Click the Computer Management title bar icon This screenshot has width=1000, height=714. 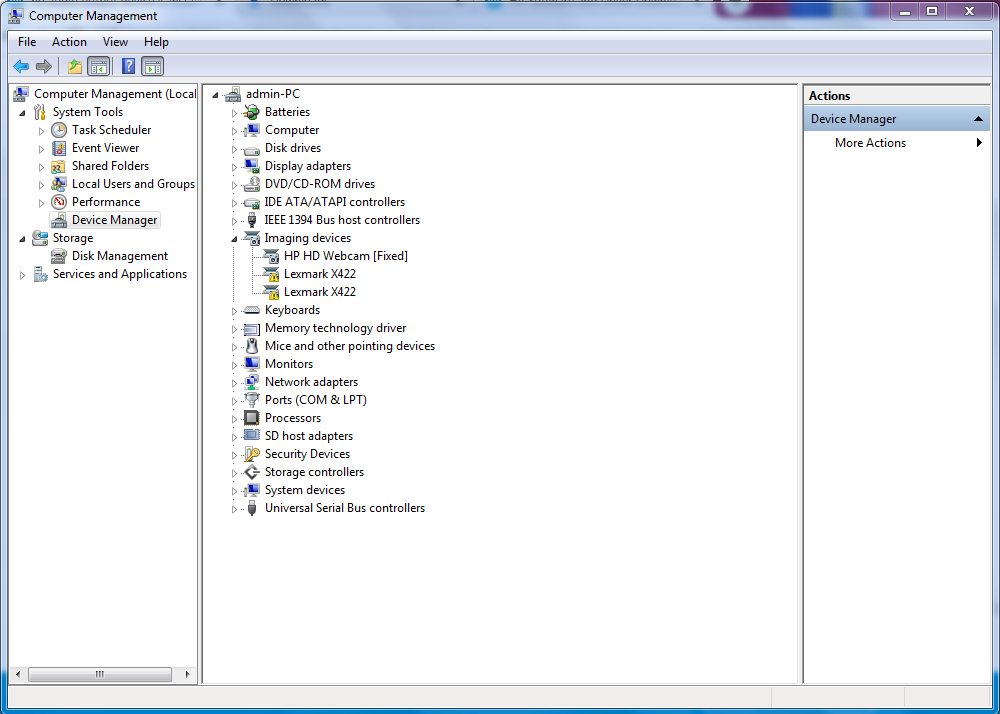tap(14, 15)
